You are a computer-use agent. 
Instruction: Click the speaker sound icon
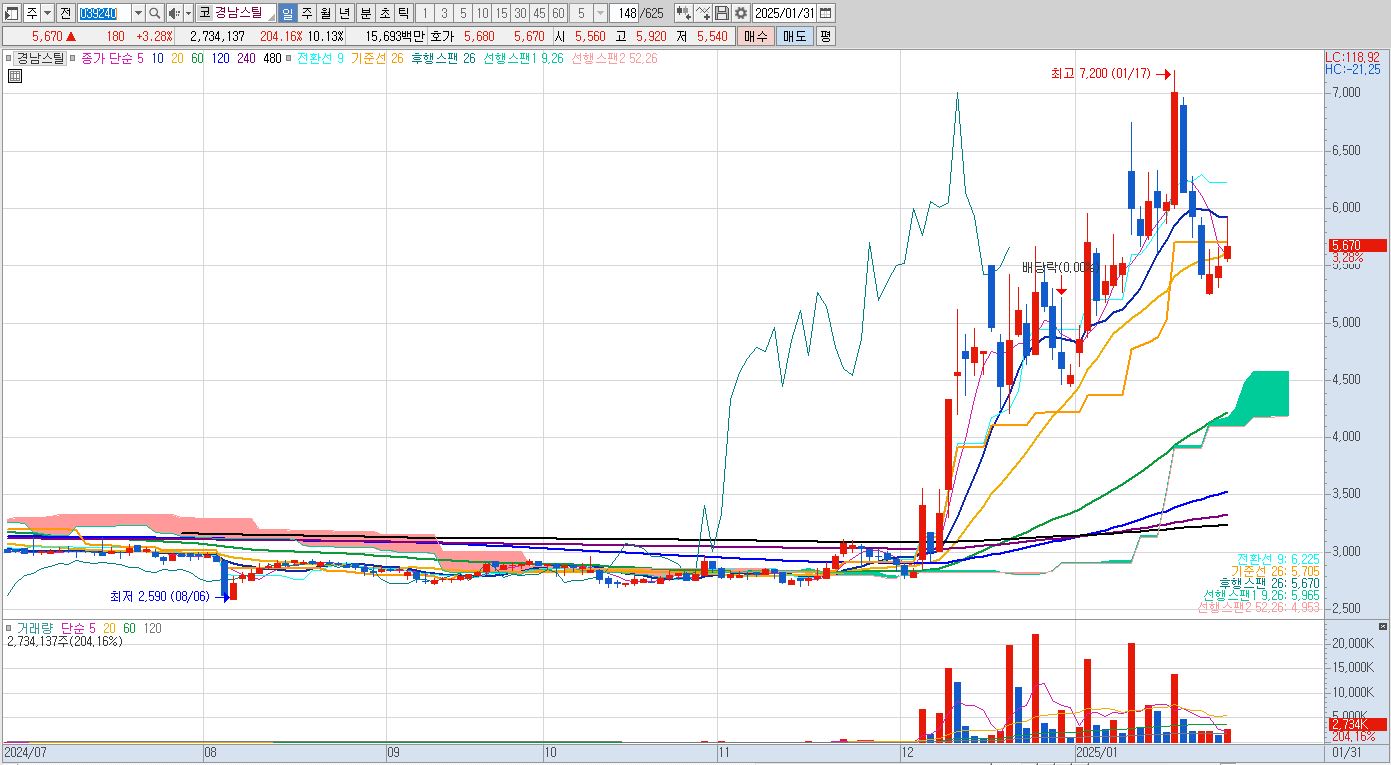(x=174, y=13)
